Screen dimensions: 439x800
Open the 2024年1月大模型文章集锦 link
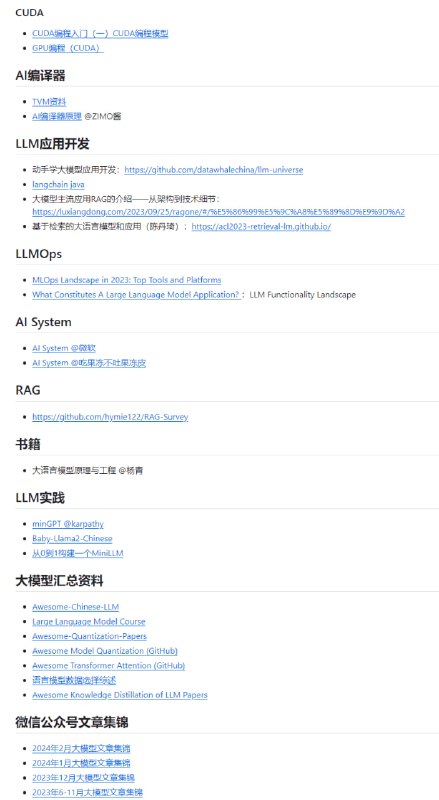pos(81,763)
